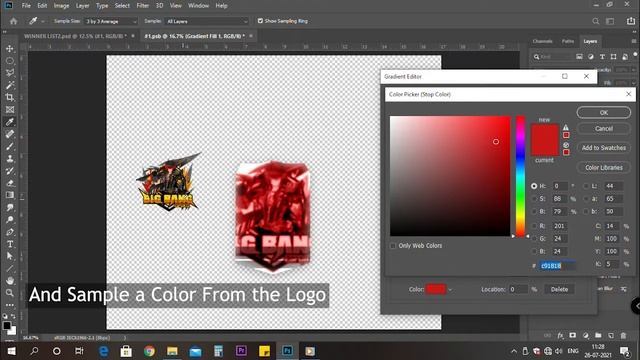640x360 pixels.
Task: Open the eyedropper tool preset dropdown arrow
Action: click(x=42, y=21)
